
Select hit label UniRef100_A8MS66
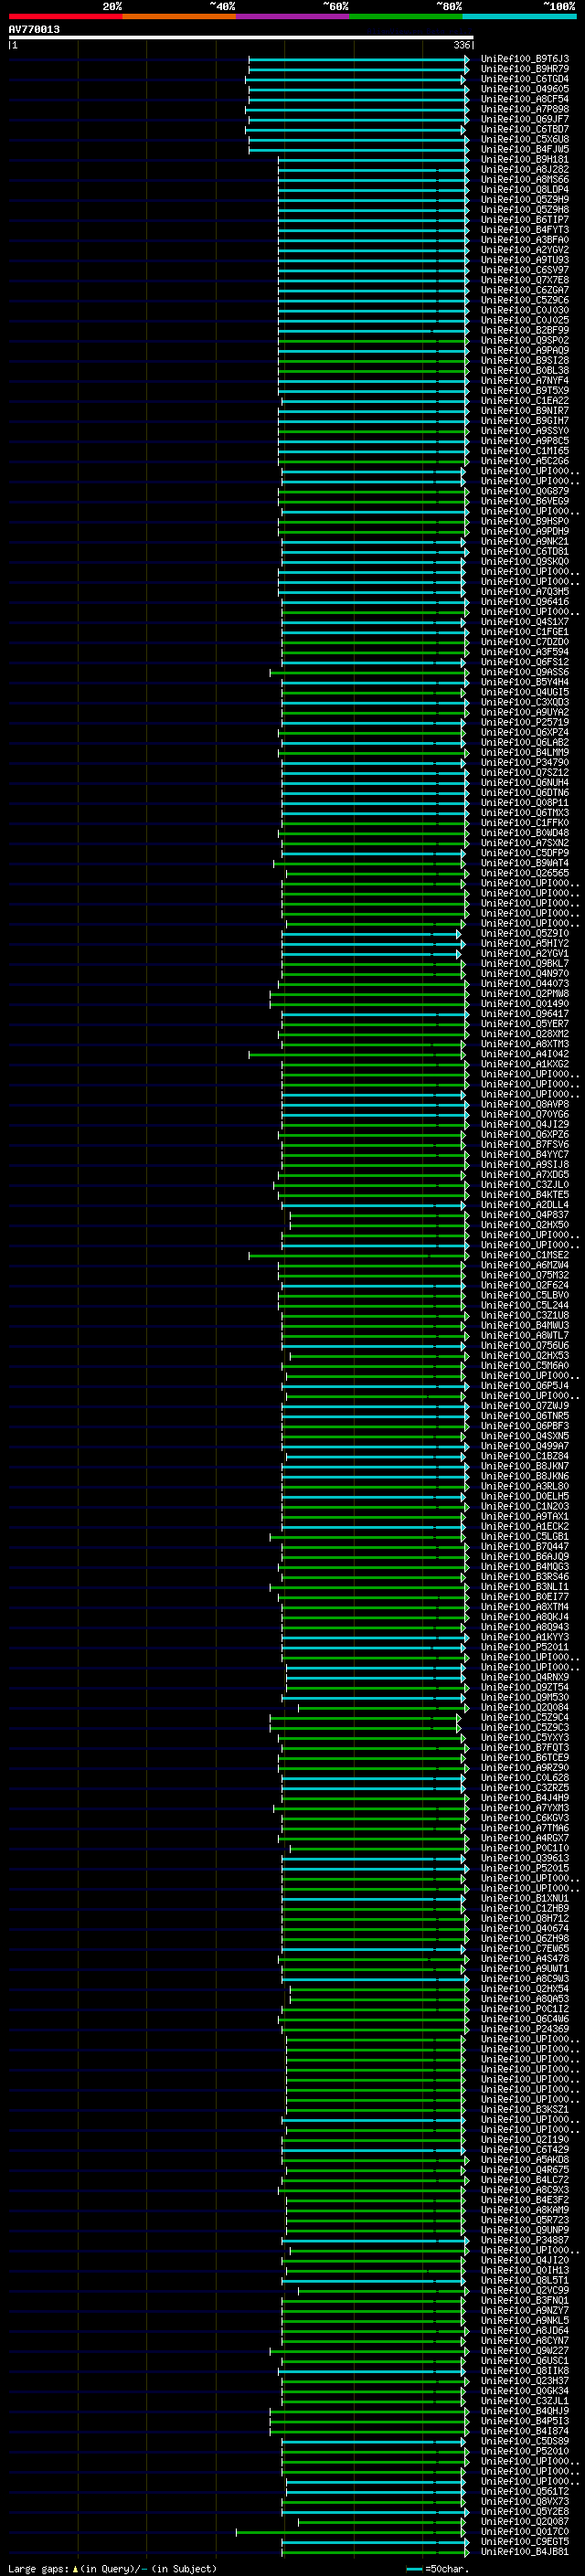pyautogui.click(x=524, y=180)
